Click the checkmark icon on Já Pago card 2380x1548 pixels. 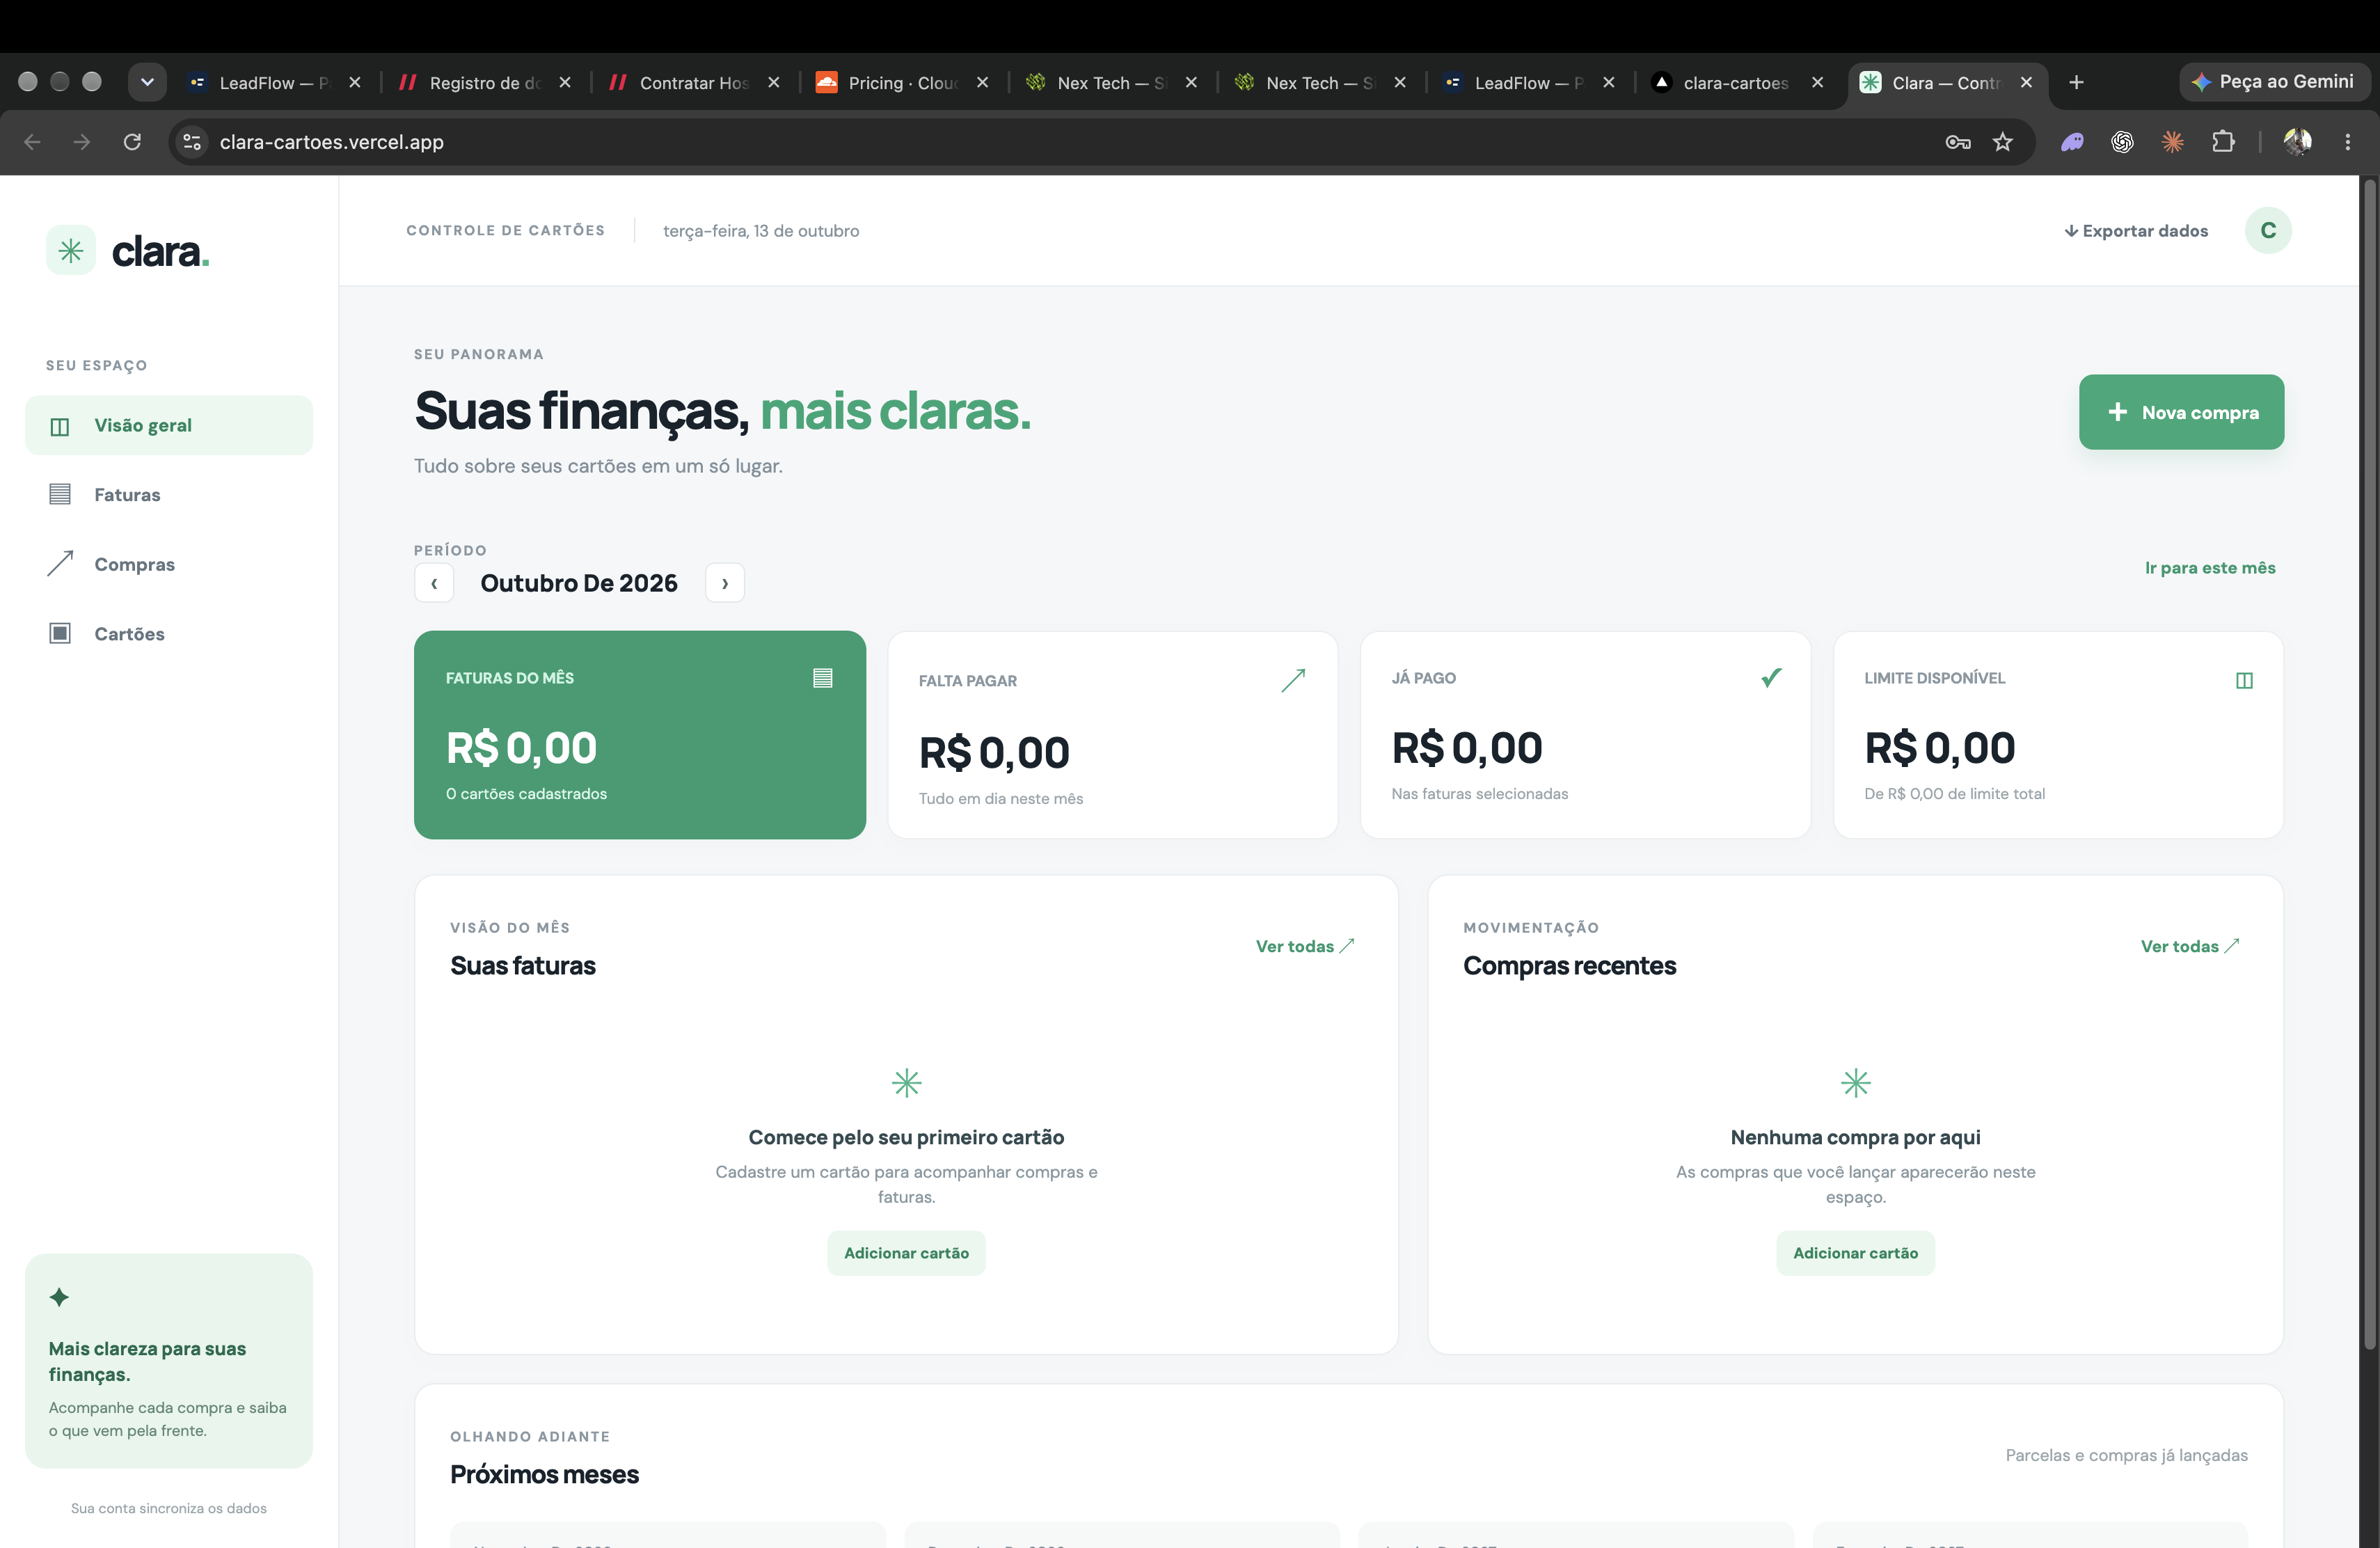point(1771,677)
